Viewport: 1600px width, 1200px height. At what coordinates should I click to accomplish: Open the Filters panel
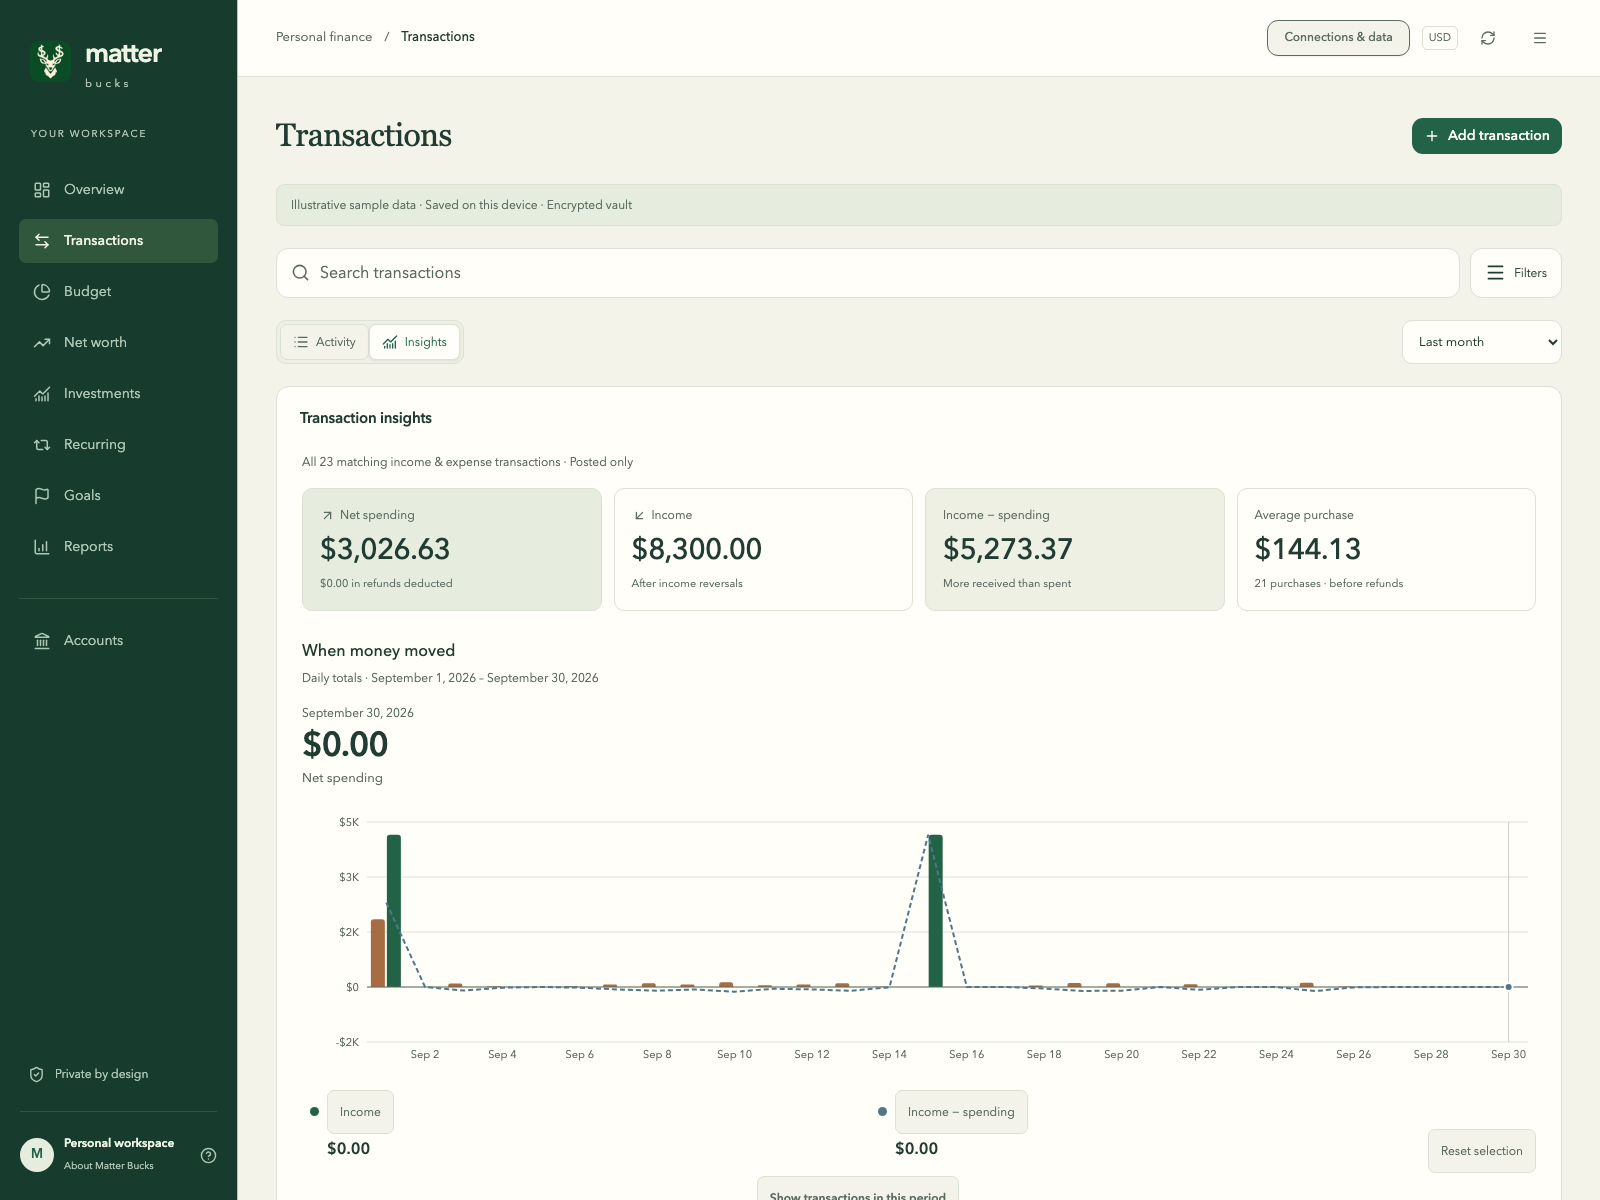(x=1516, y=273)
